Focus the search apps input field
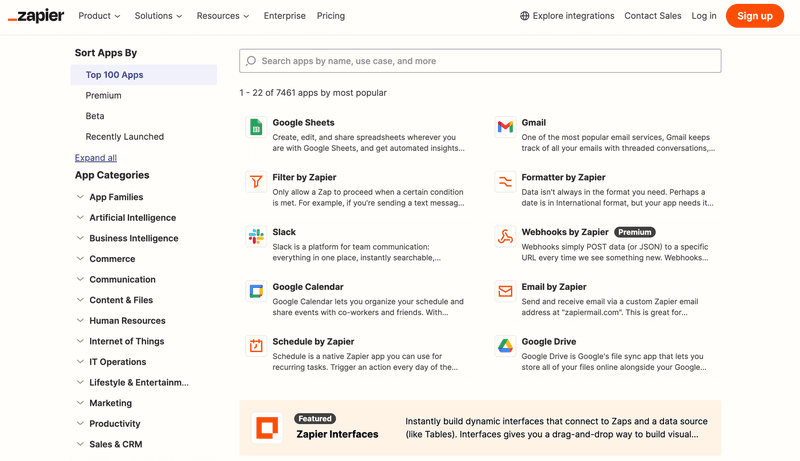800x461 pixels. [480, 61]
